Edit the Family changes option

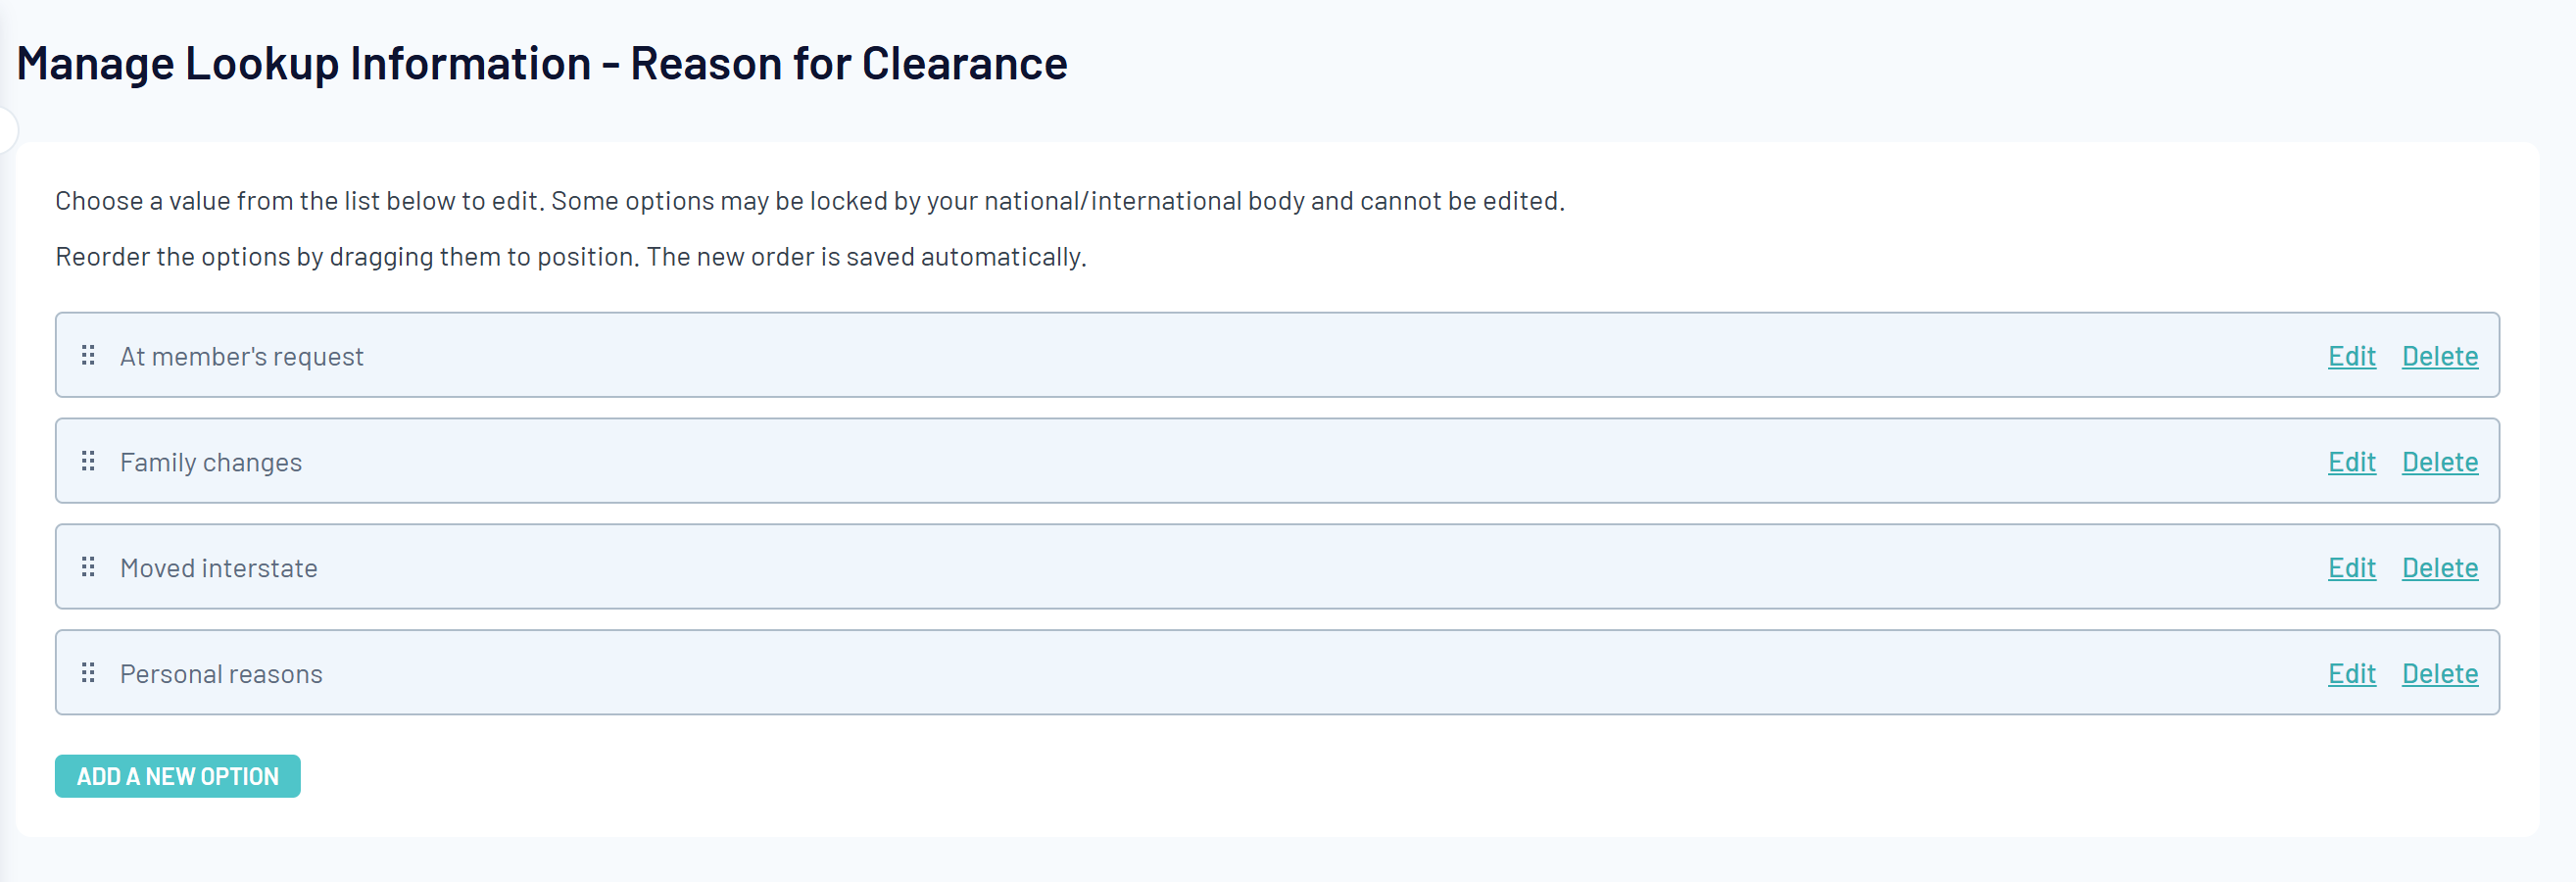(x=2351, y=462)
